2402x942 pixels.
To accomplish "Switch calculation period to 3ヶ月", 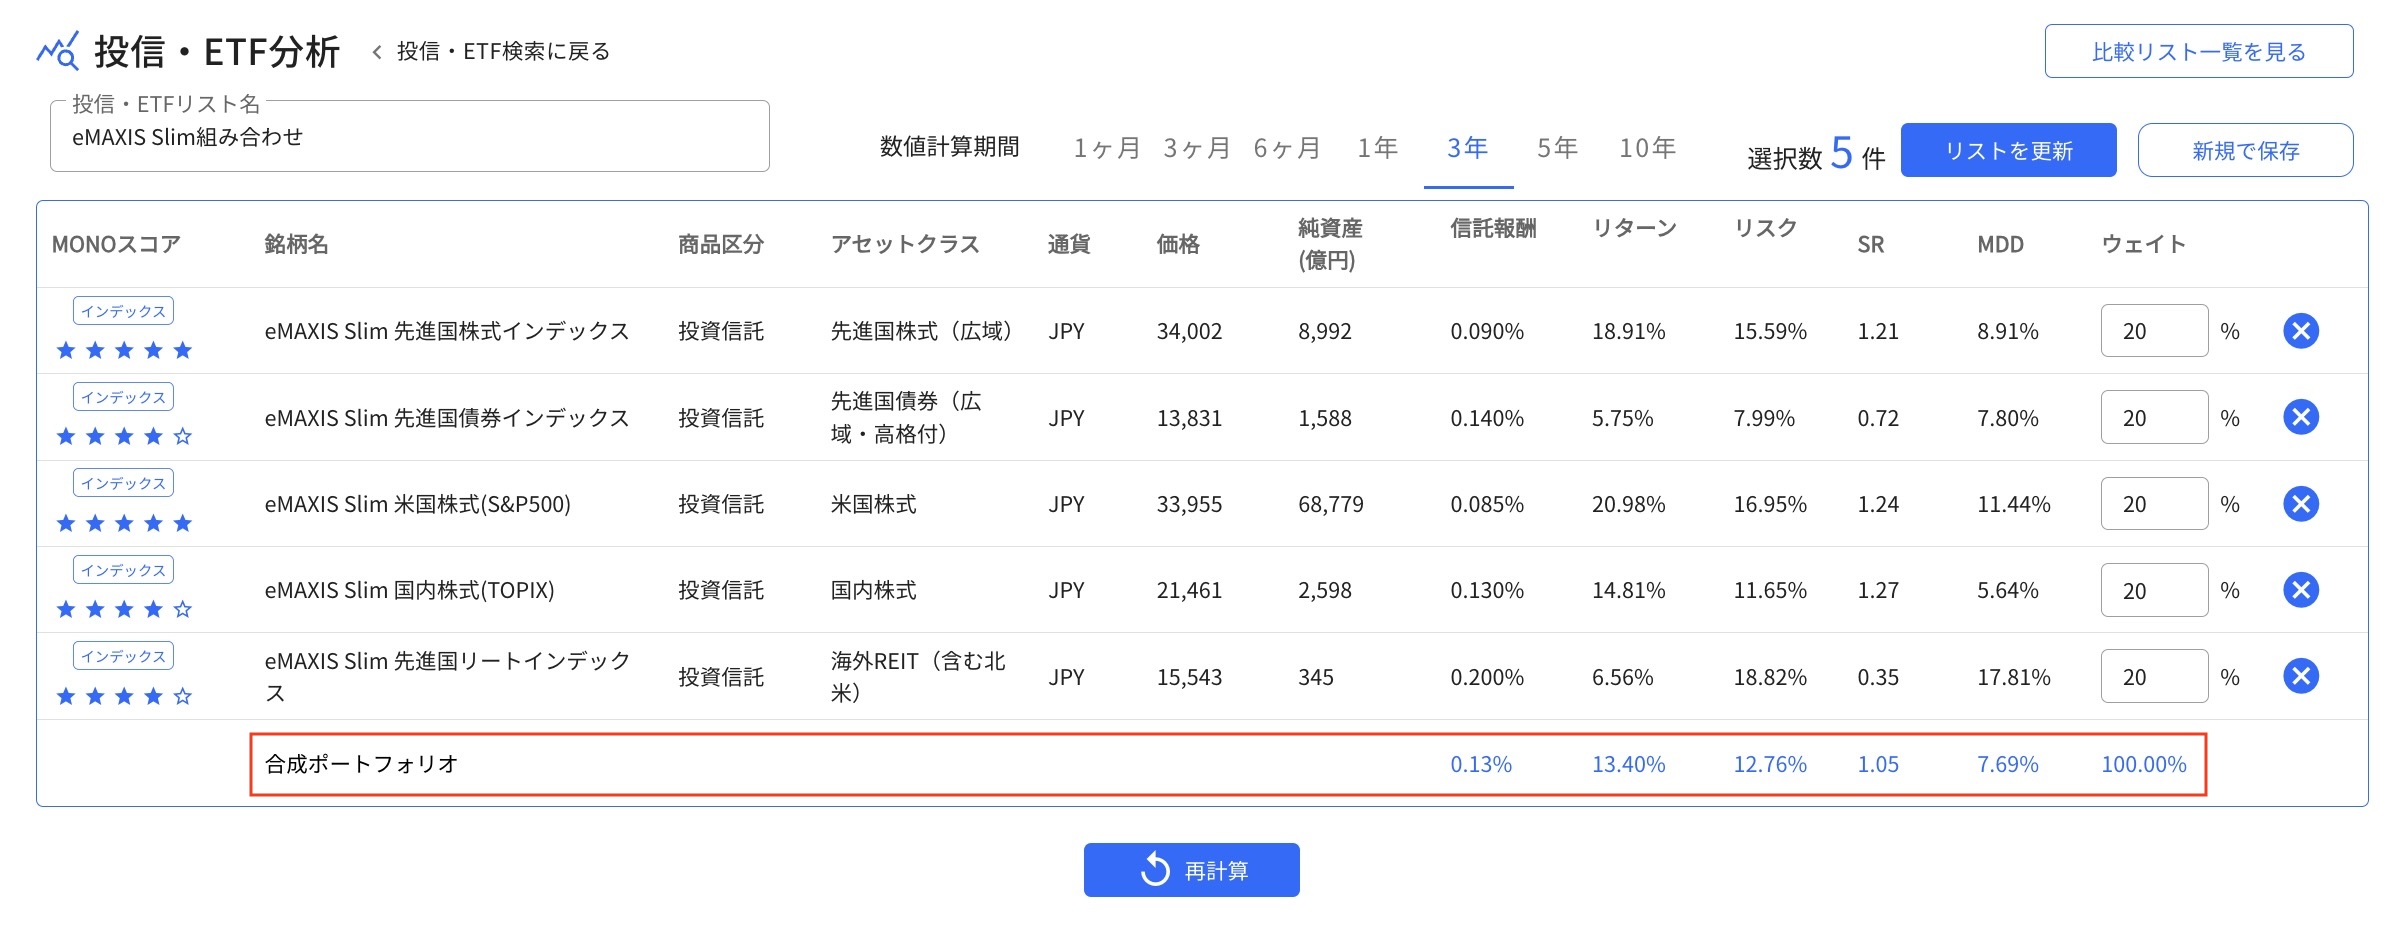I will point(1196,149).
